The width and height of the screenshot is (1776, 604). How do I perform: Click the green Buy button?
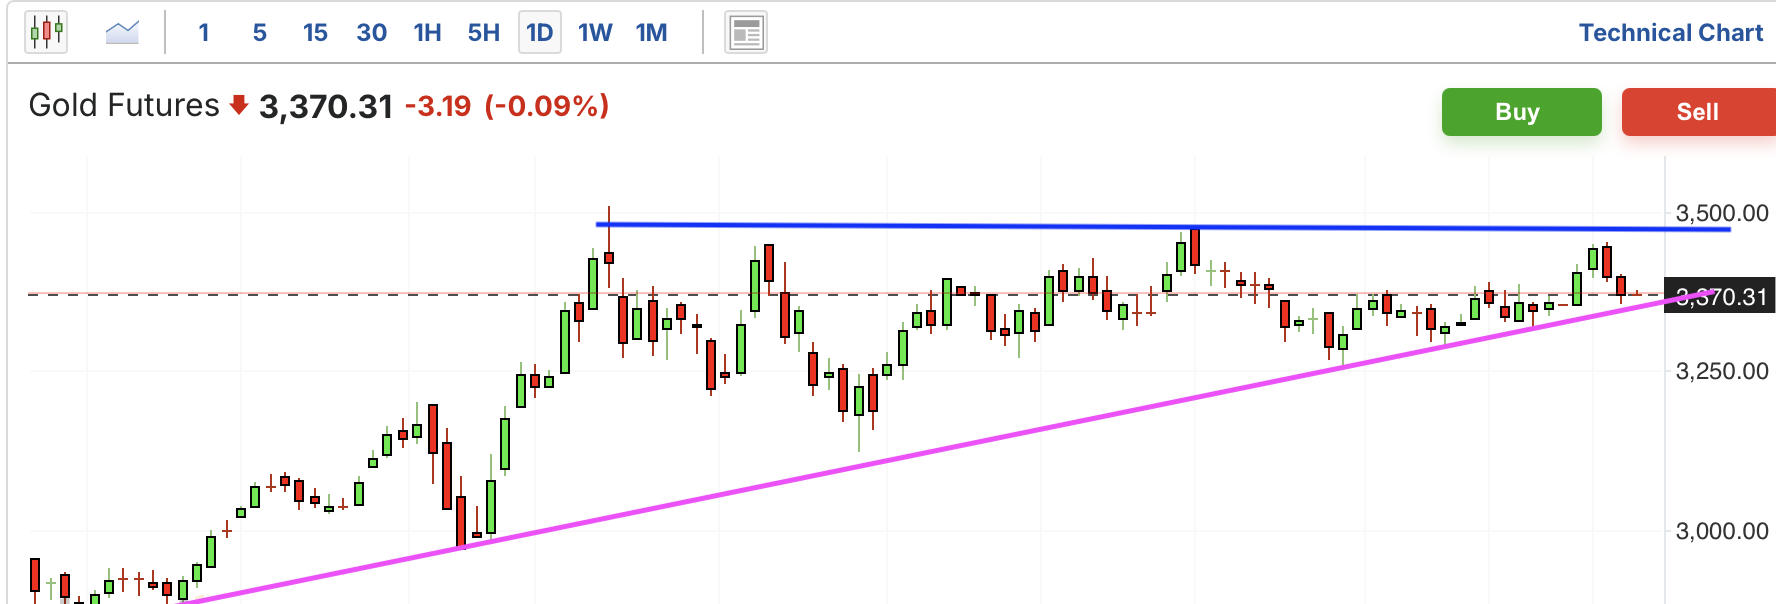click(x=1521, y=112)
